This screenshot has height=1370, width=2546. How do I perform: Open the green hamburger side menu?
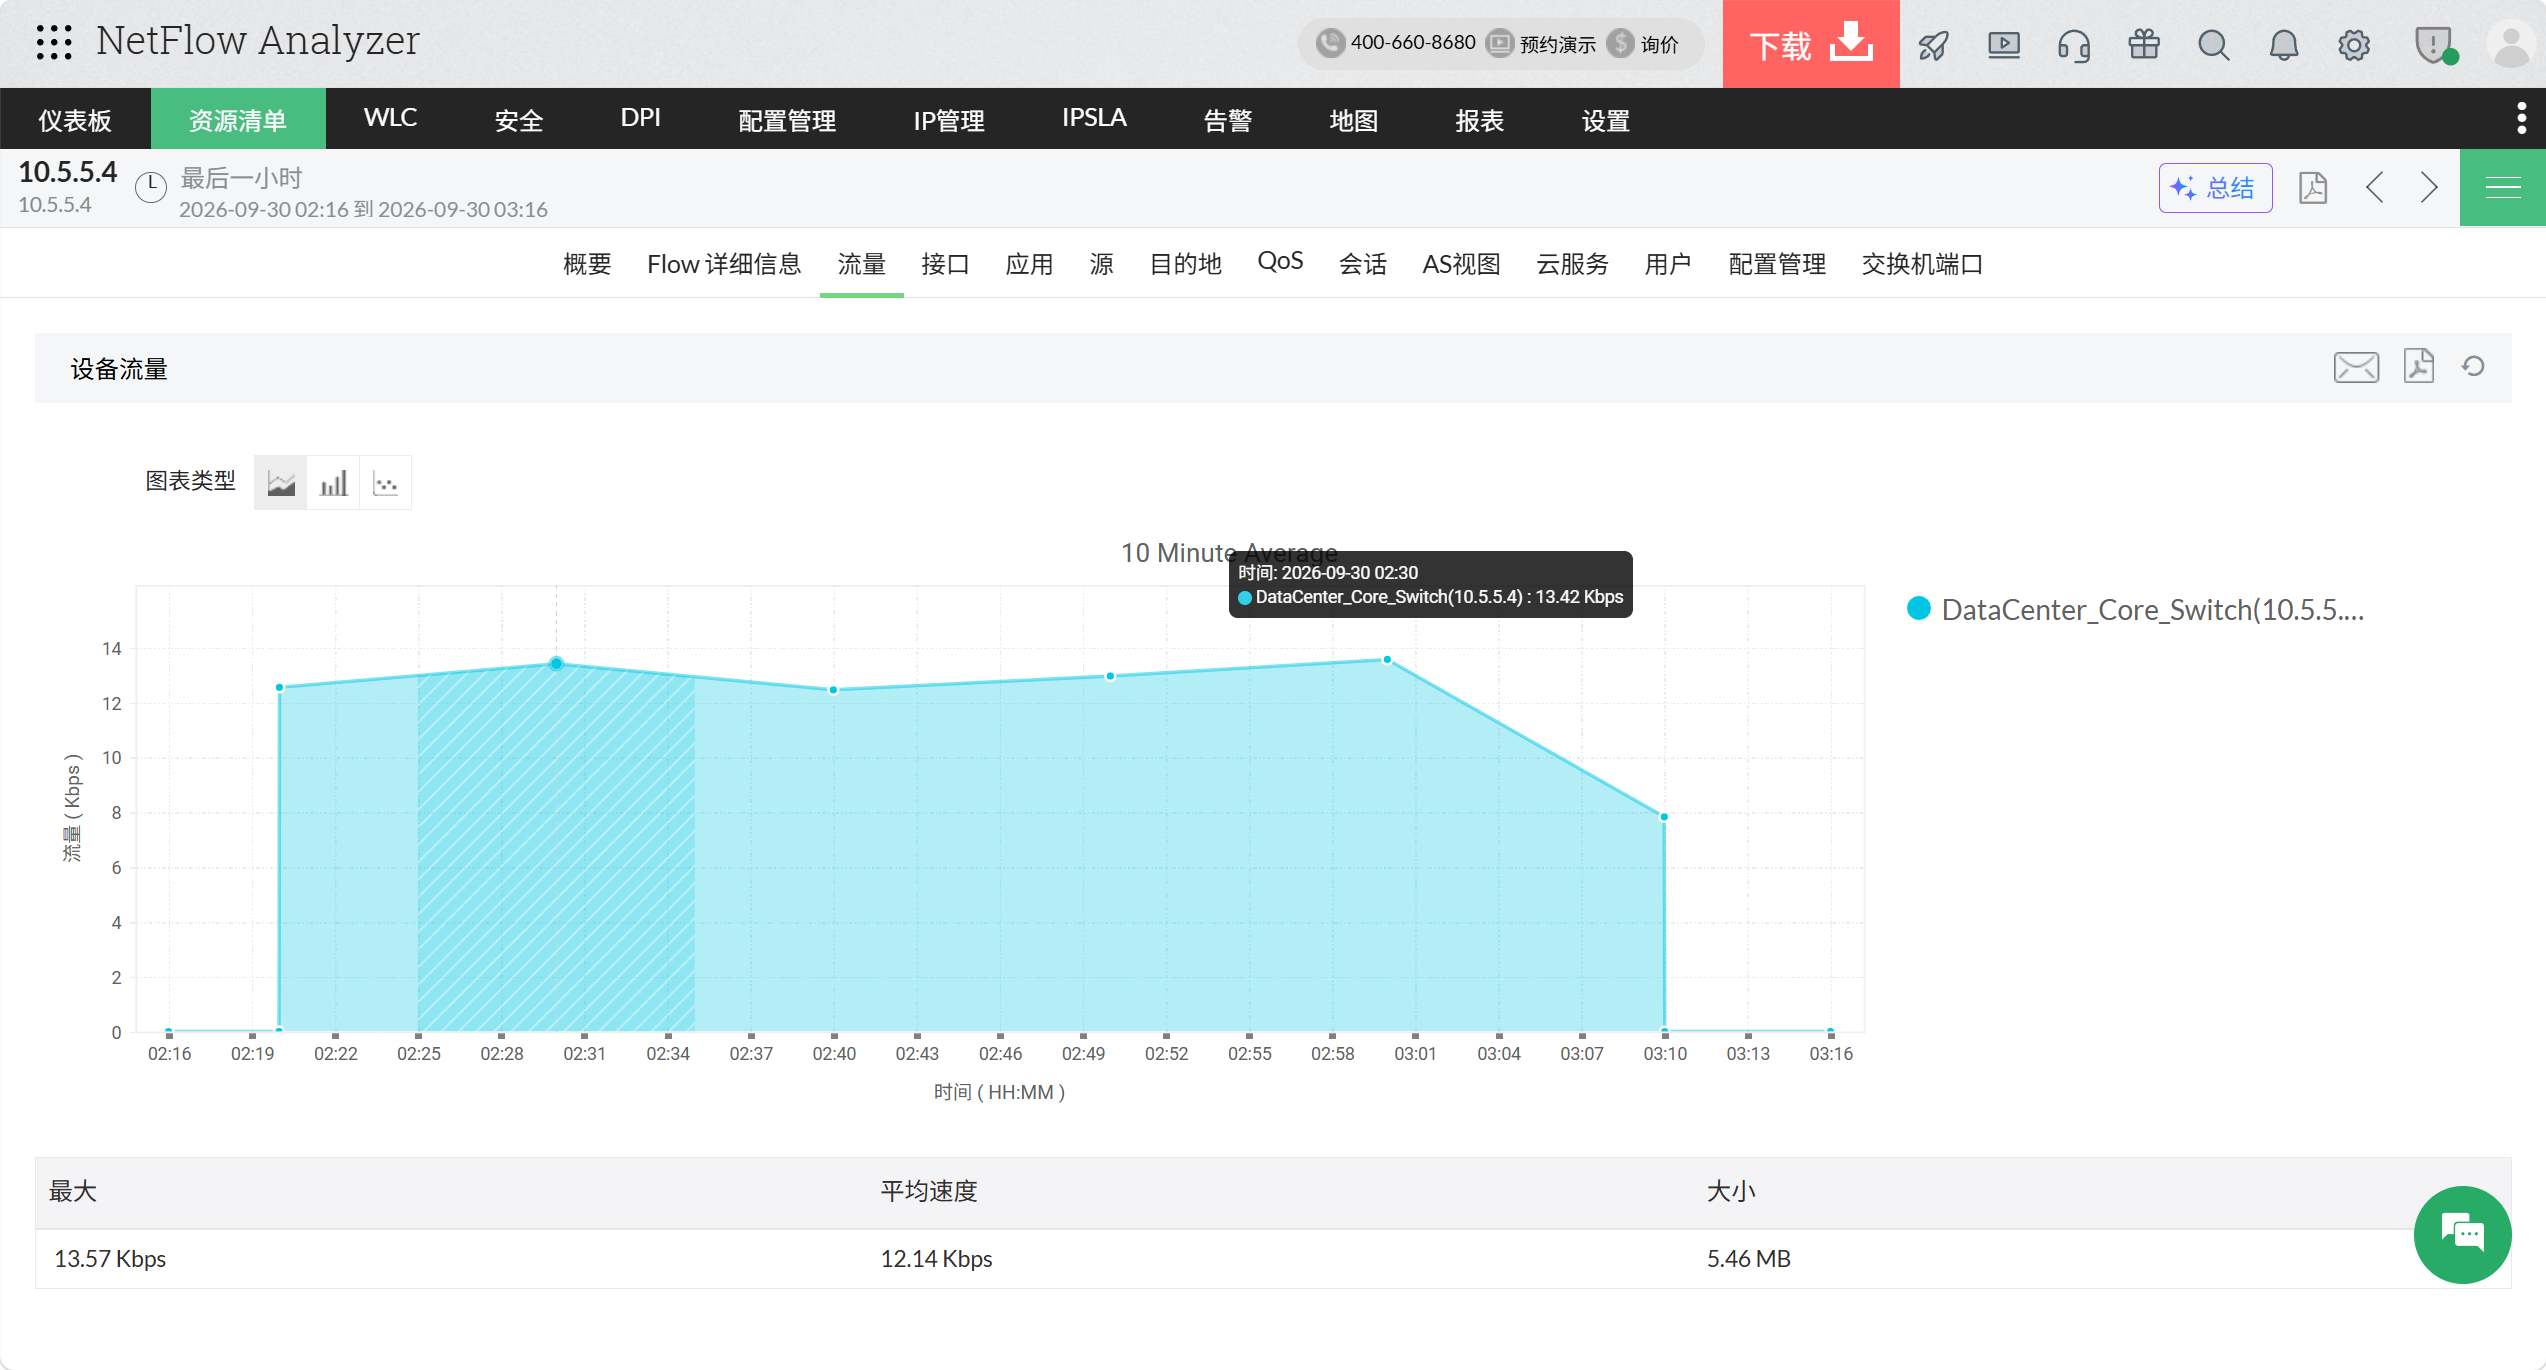coord(2503,188)
